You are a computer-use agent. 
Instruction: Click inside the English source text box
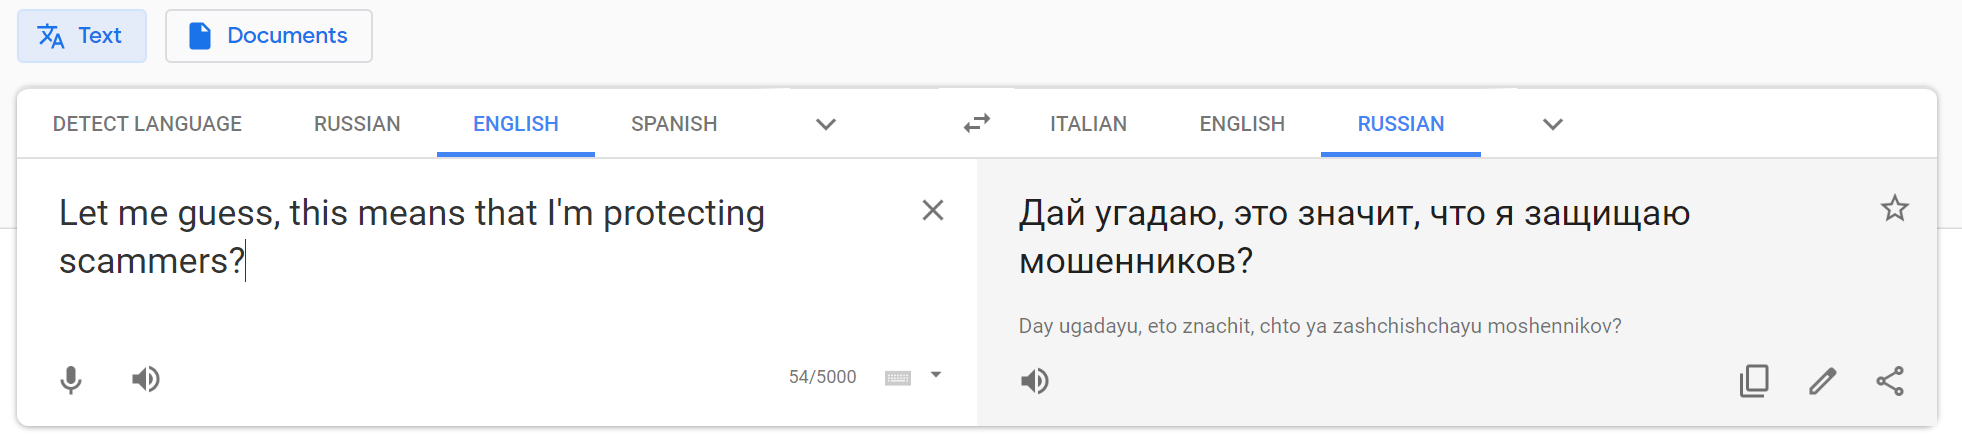click(480, 260)
